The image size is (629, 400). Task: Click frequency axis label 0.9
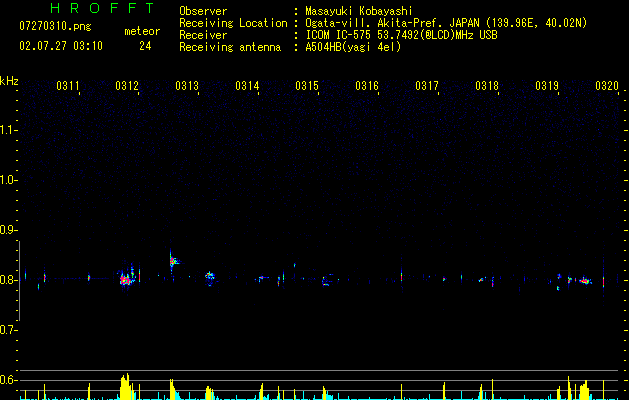point(8,230)
